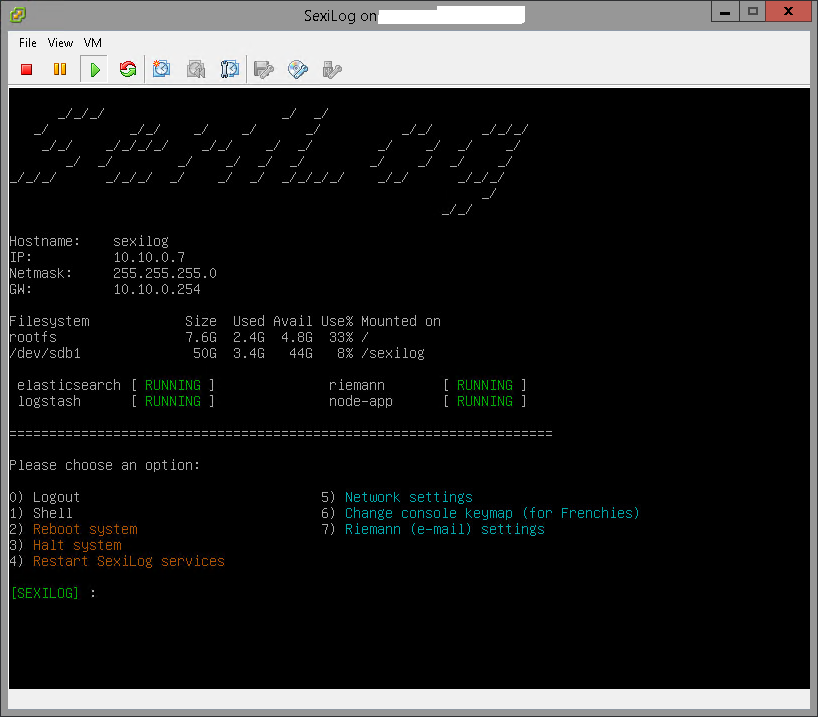This screenshot has width=818, height=717.
Task: Take a snapshot of the virtual machine
Action: pyautogui.click(x=162, y=69)
